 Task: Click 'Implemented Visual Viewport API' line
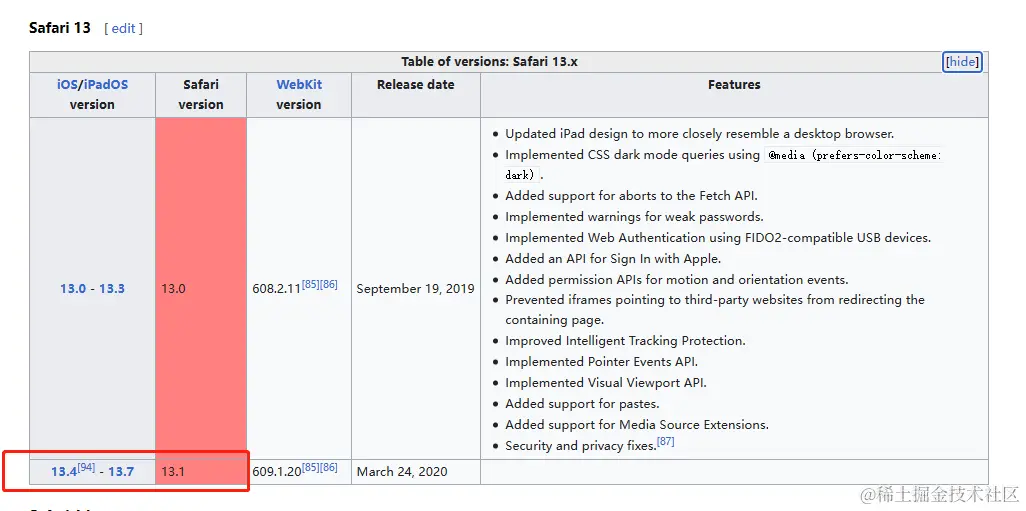pyautogui.click(x=606, y=383)
